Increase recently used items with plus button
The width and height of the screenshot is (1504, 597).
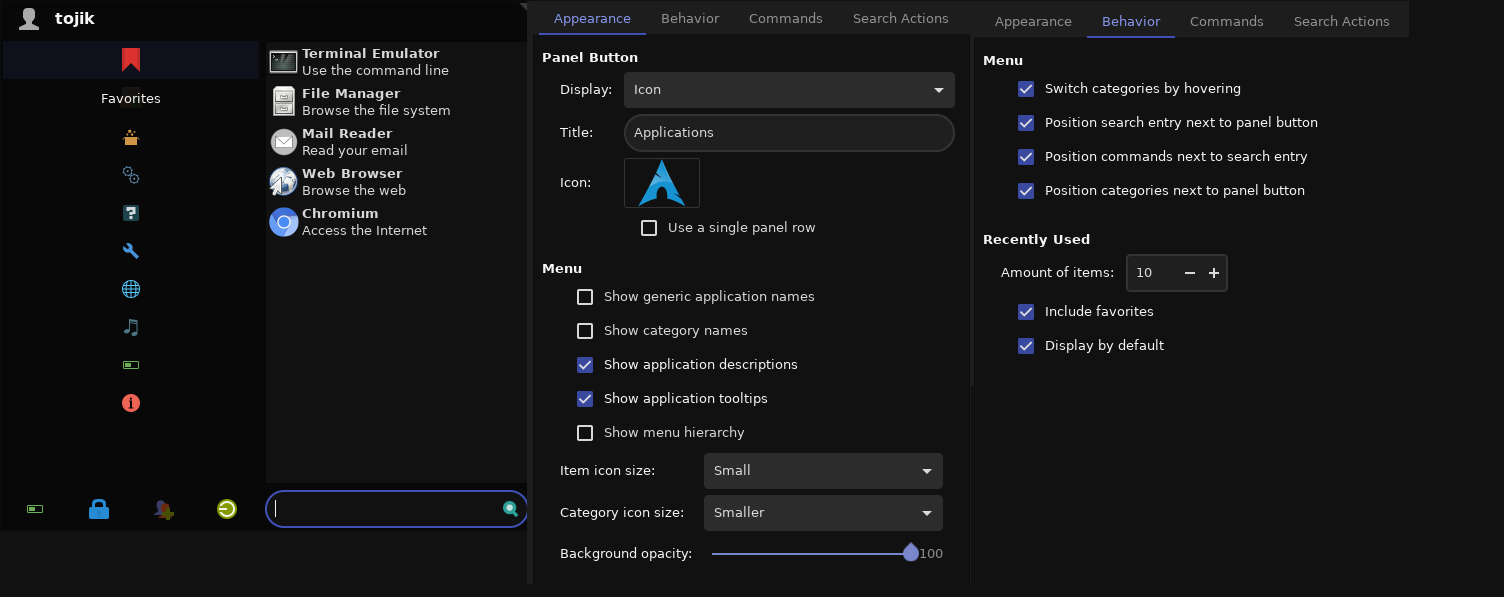coord(1214,273)
